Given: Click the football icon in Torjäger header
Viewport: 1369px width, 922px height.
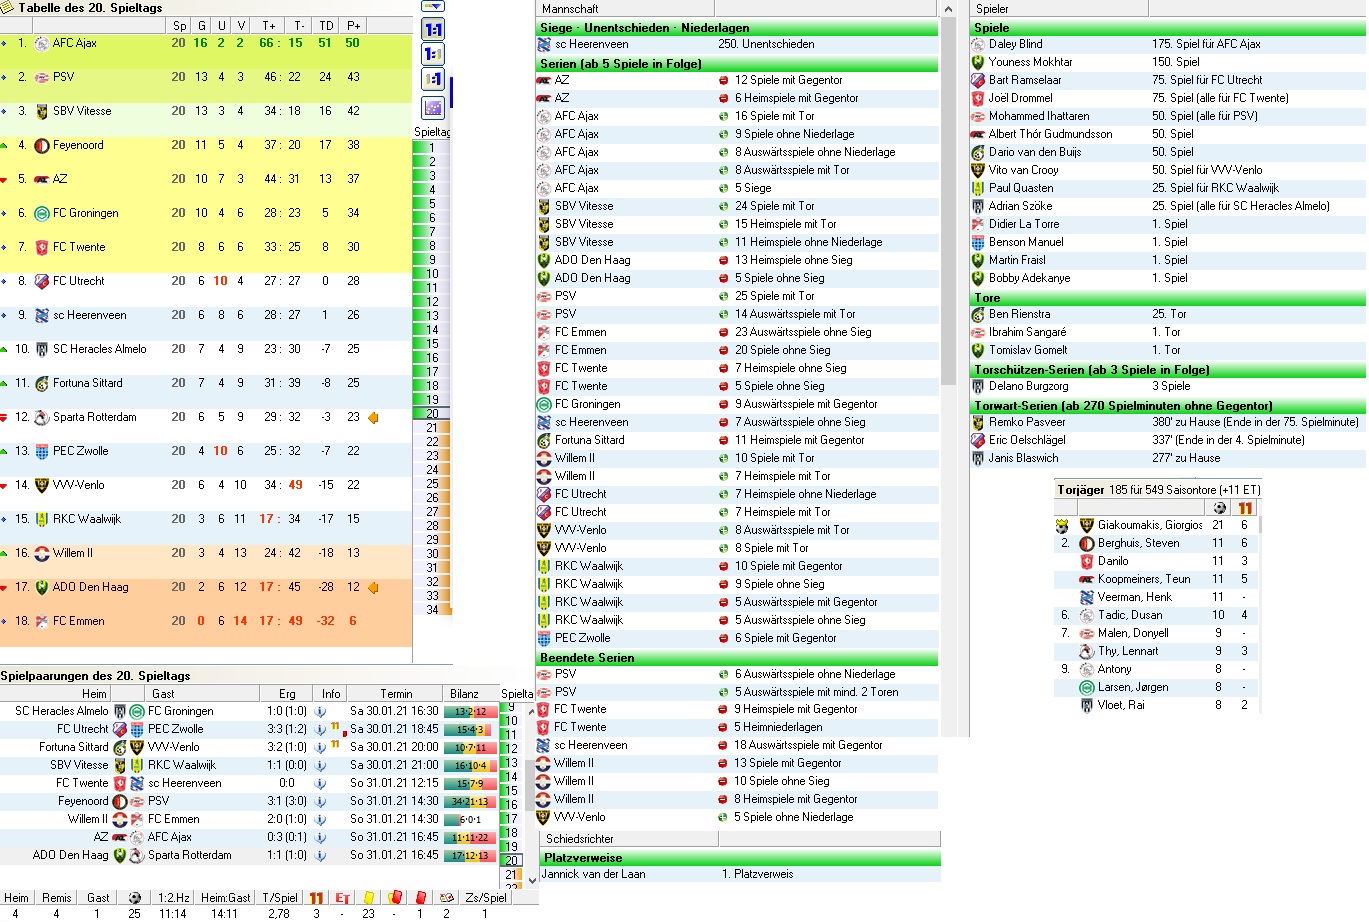Looking at the screenshot, I should [1219, 508].
